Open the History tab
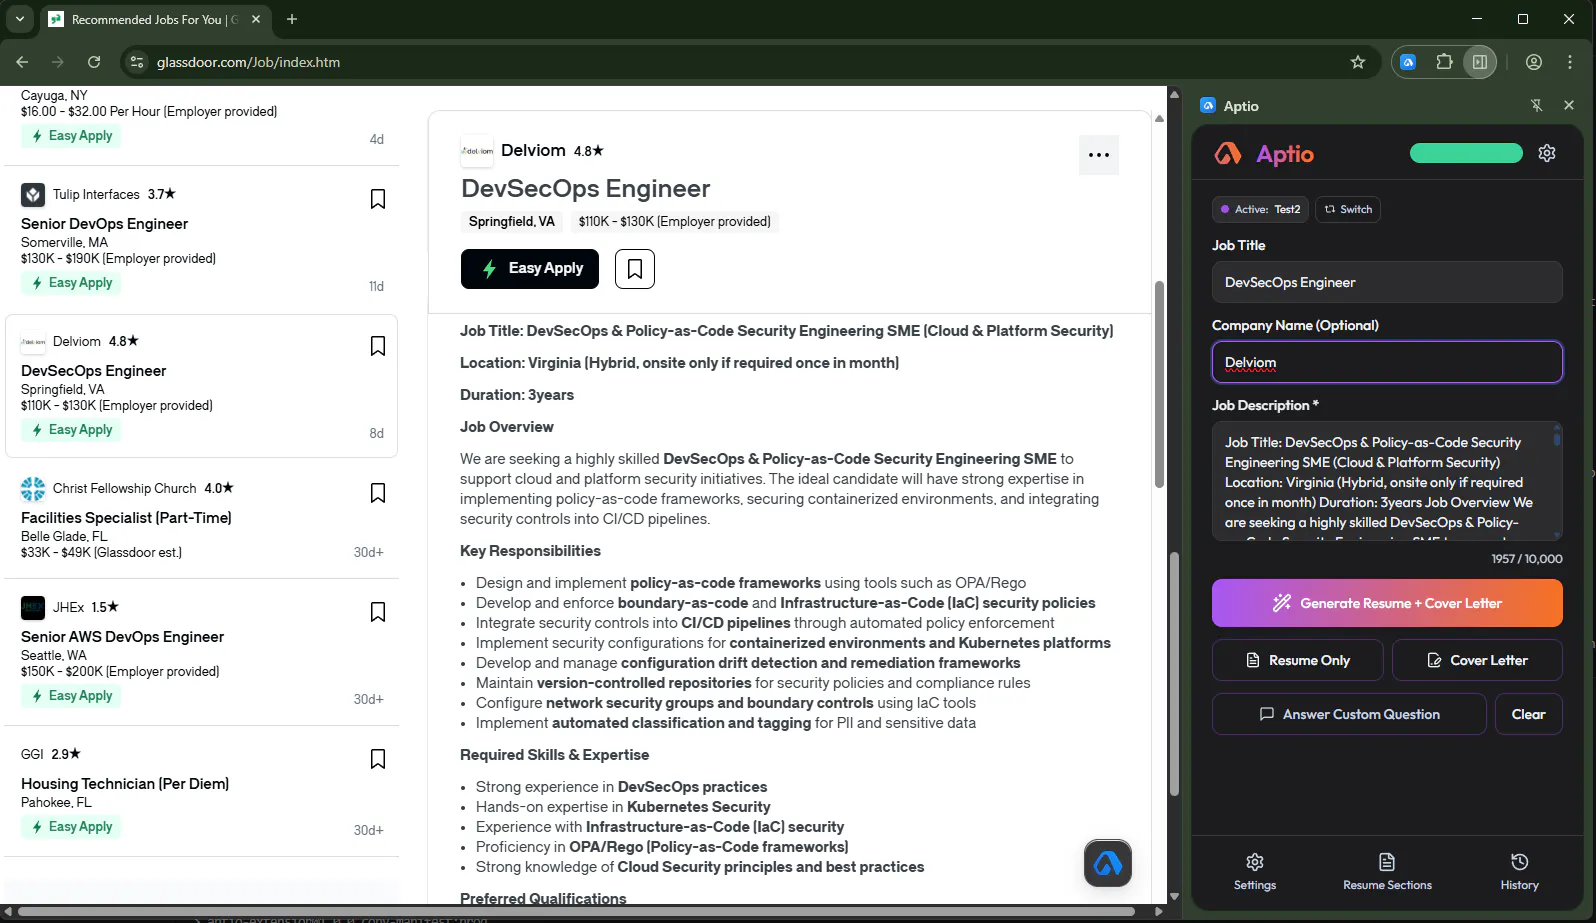The image size is (1596, 923). 1520,871
